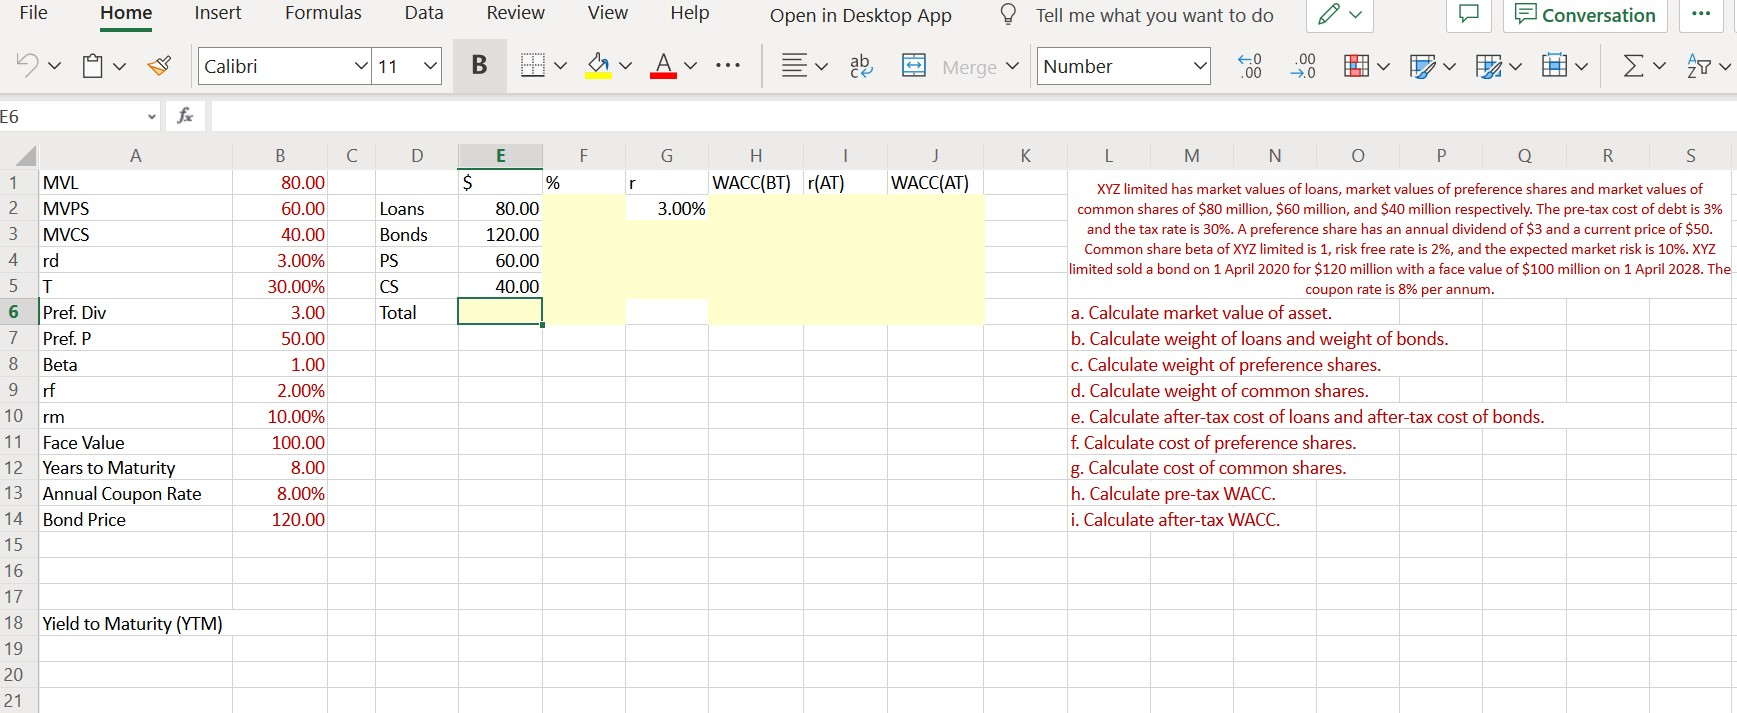Image resolution: width=1737 pixels, height=713 pixels.
Task: Open the Help tab
Action: tap(690, 13)
